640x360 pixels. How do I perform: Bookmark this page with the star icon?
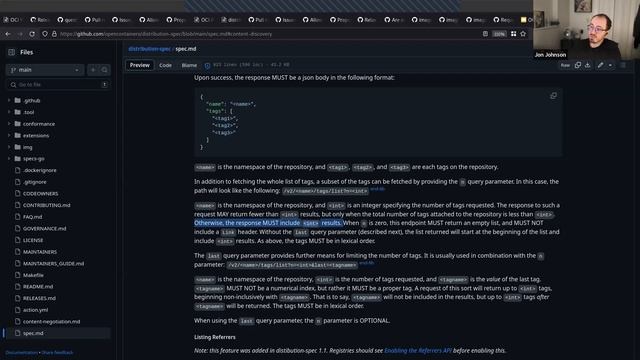click(x=523, y=34)
